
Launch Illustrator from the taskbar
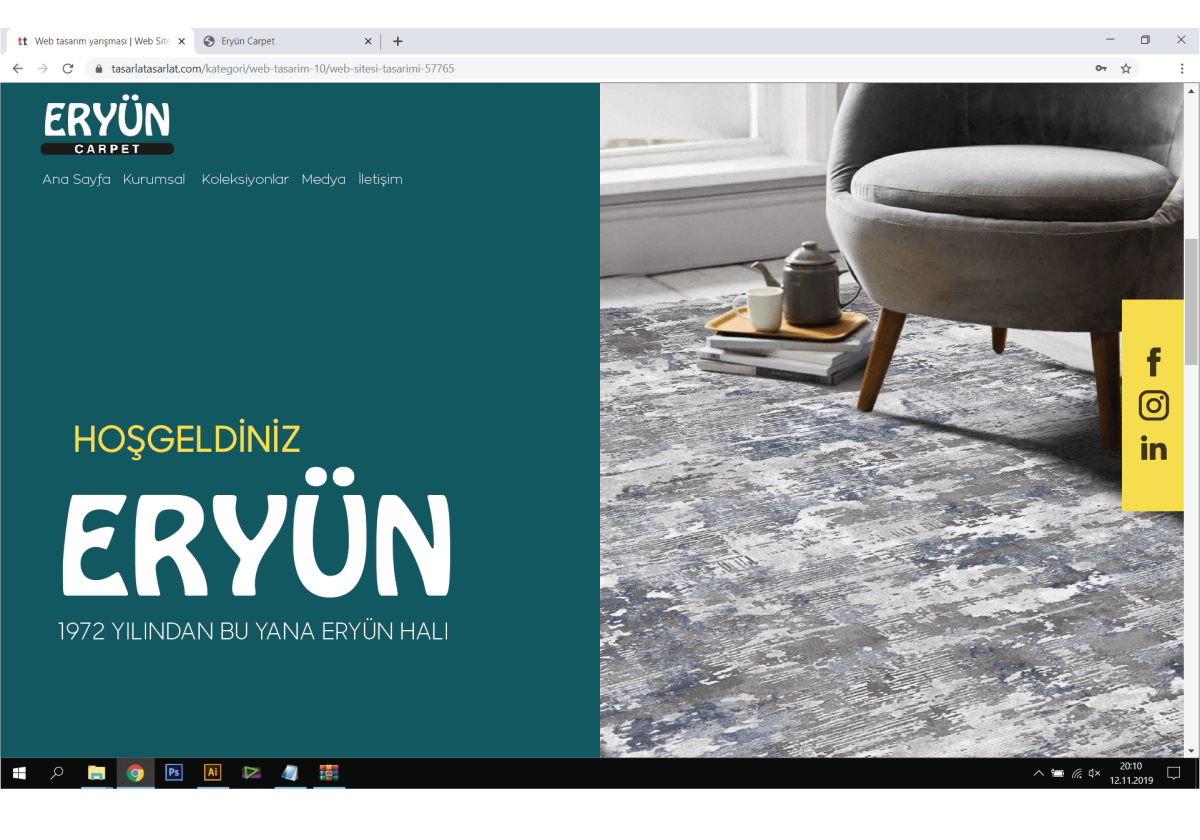212,772
